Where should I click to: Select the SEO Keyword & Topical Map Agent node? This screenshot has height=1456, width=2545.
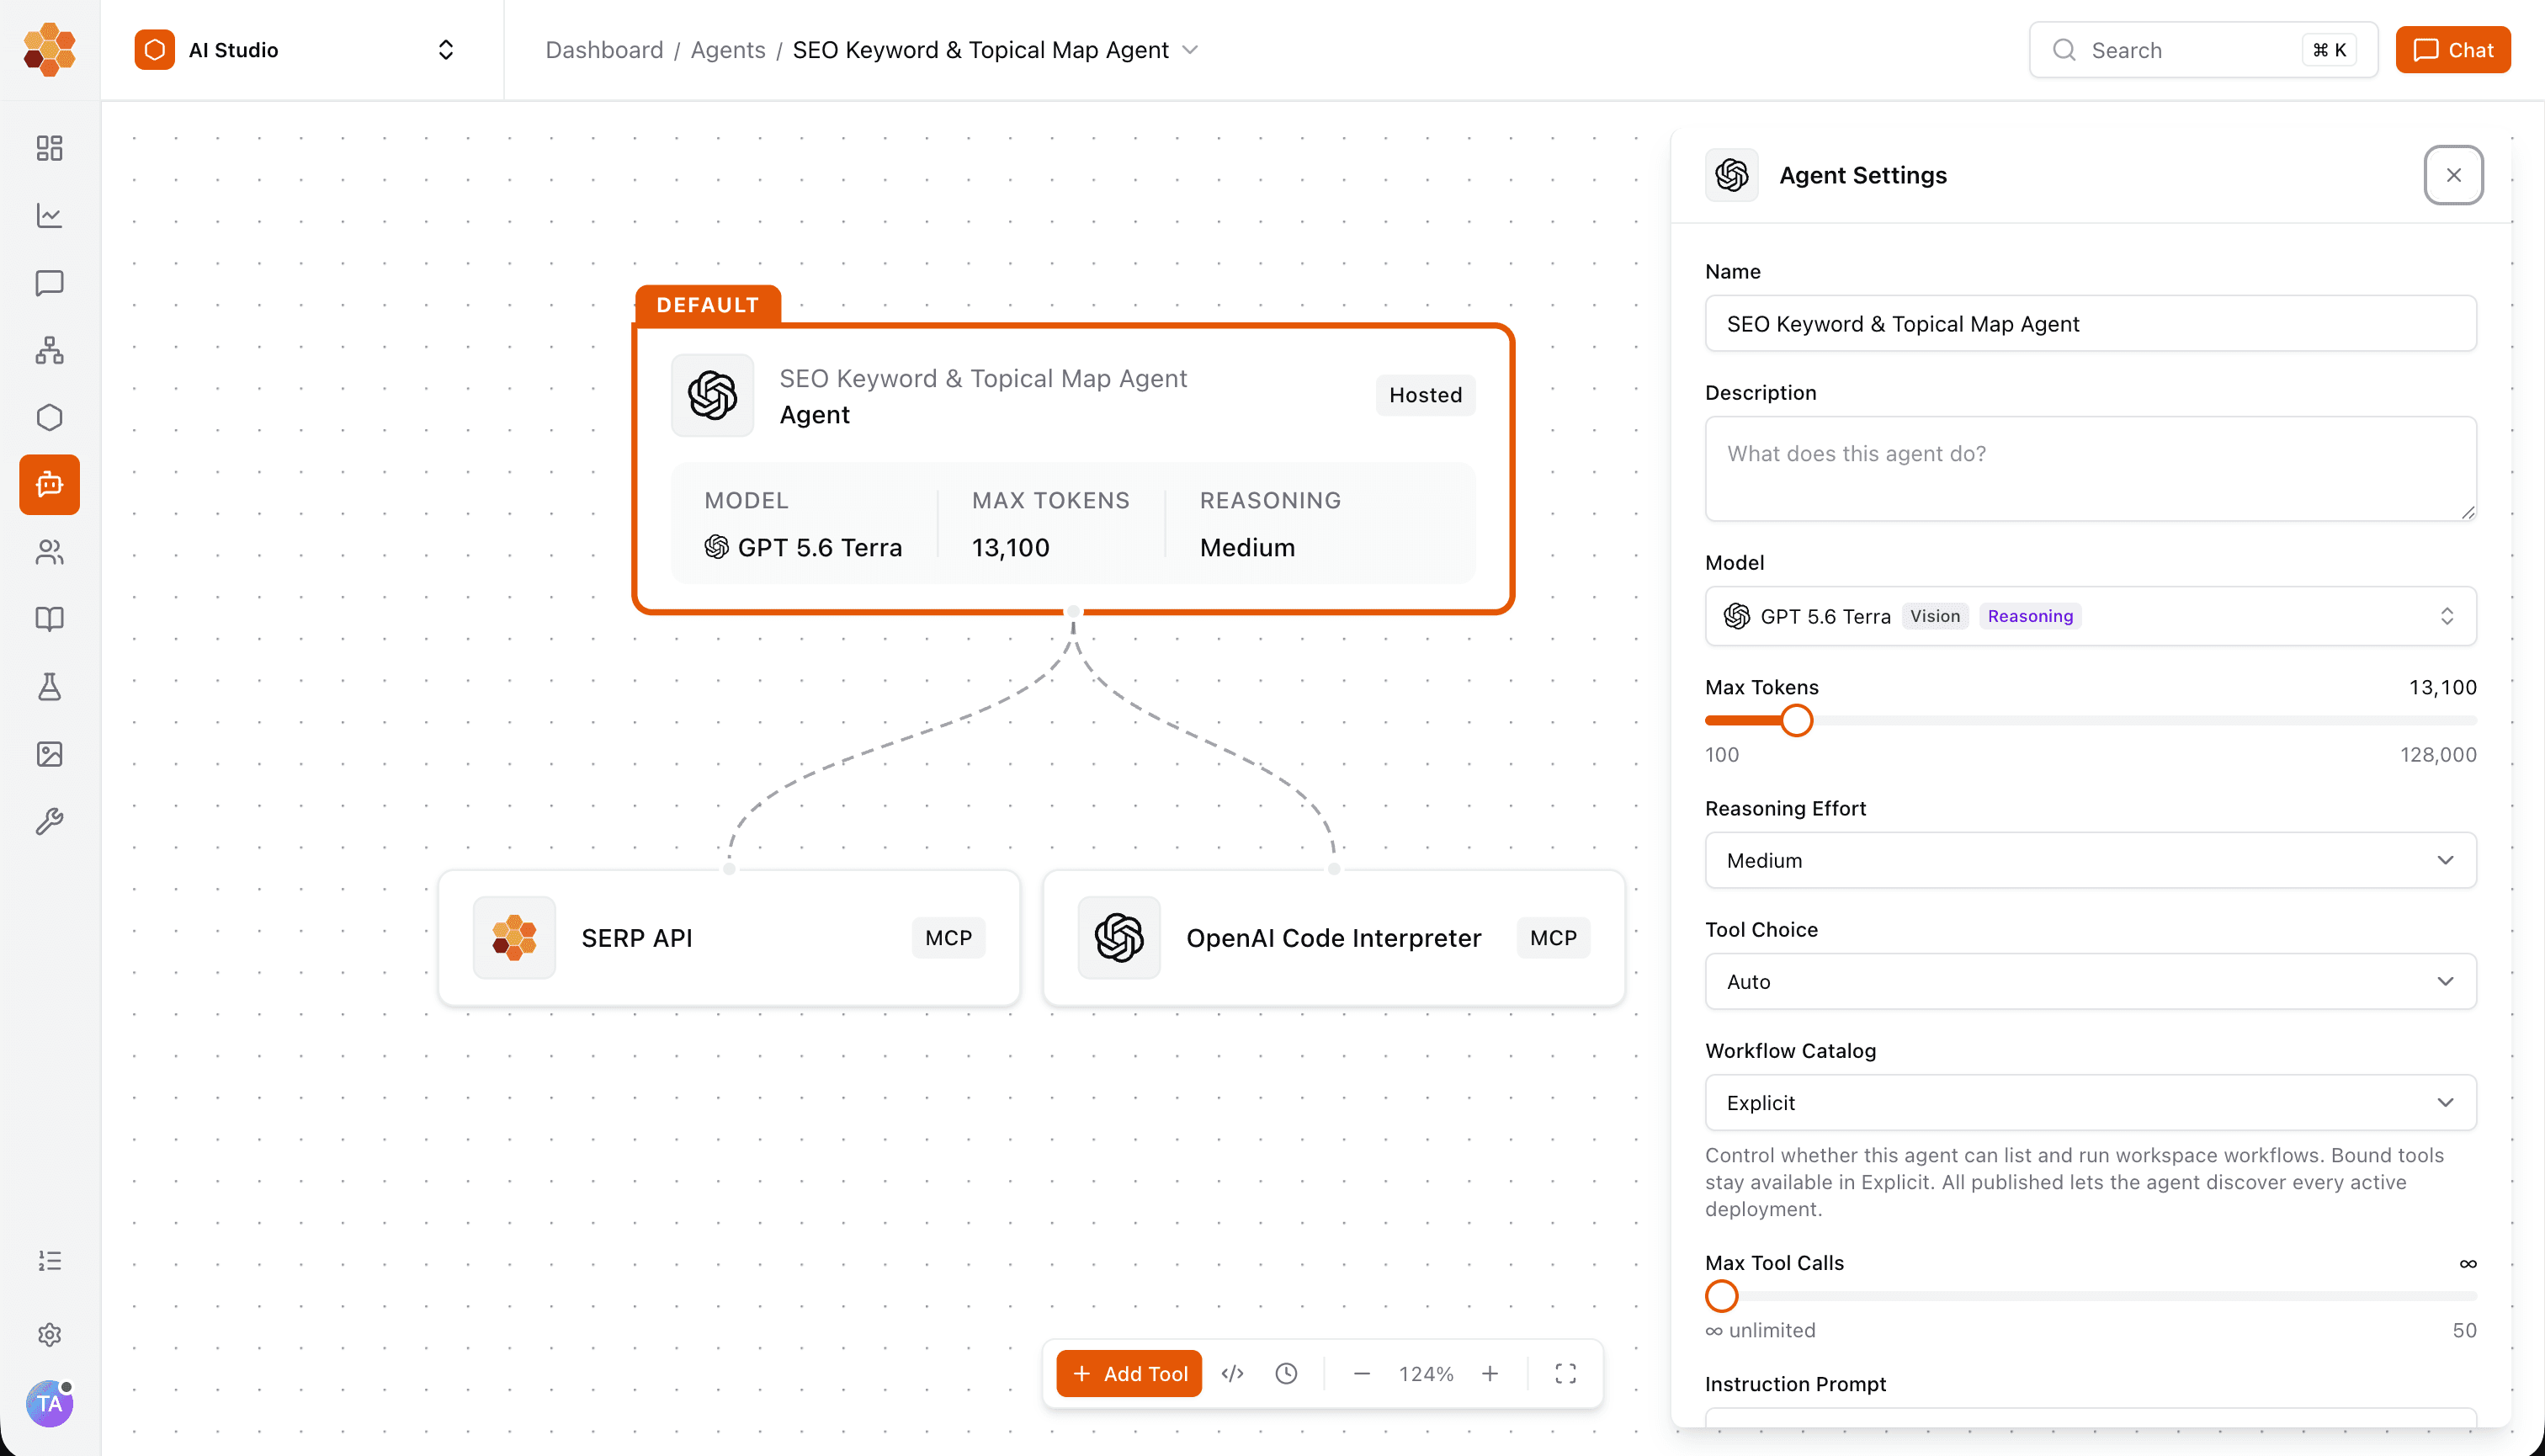click(1073, 468)
